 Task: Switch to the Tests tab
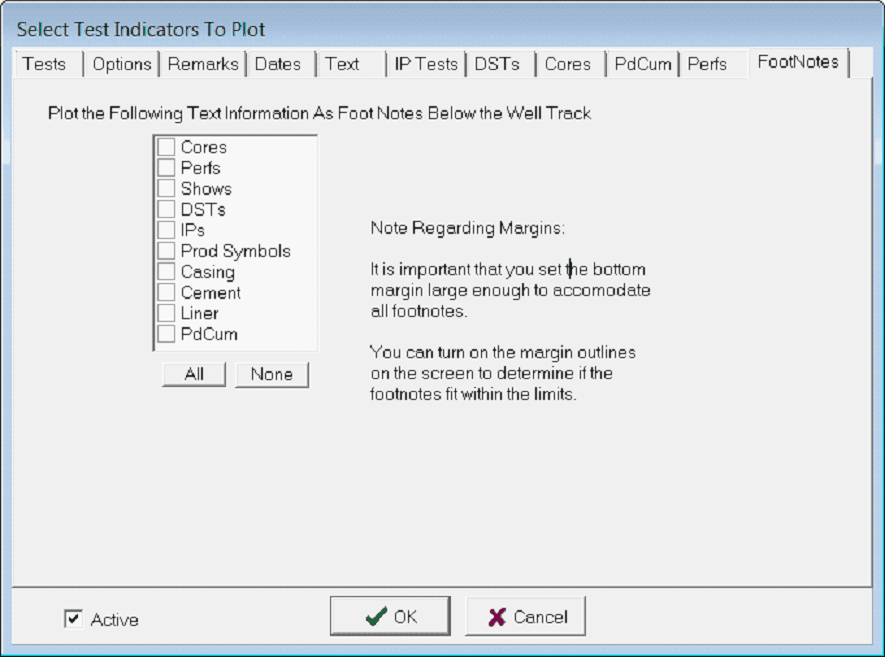(x=45, y=64)
